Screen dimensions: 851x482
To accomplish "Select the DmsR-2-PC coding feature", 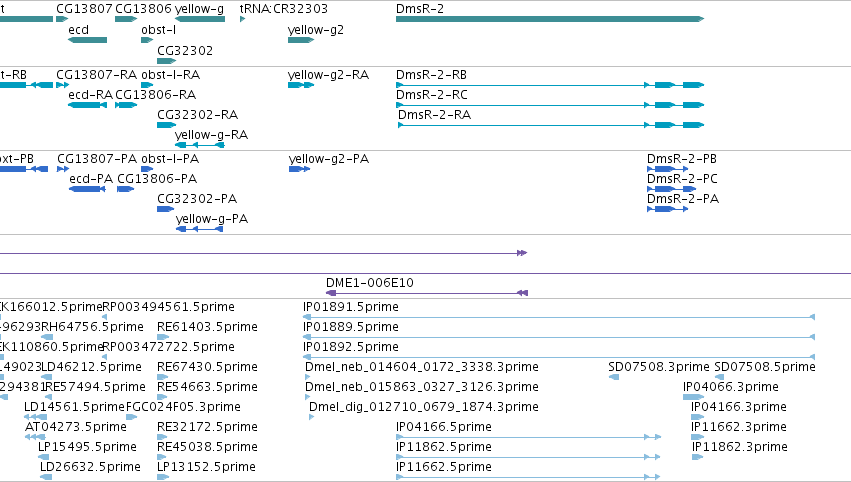I will 671,189.
